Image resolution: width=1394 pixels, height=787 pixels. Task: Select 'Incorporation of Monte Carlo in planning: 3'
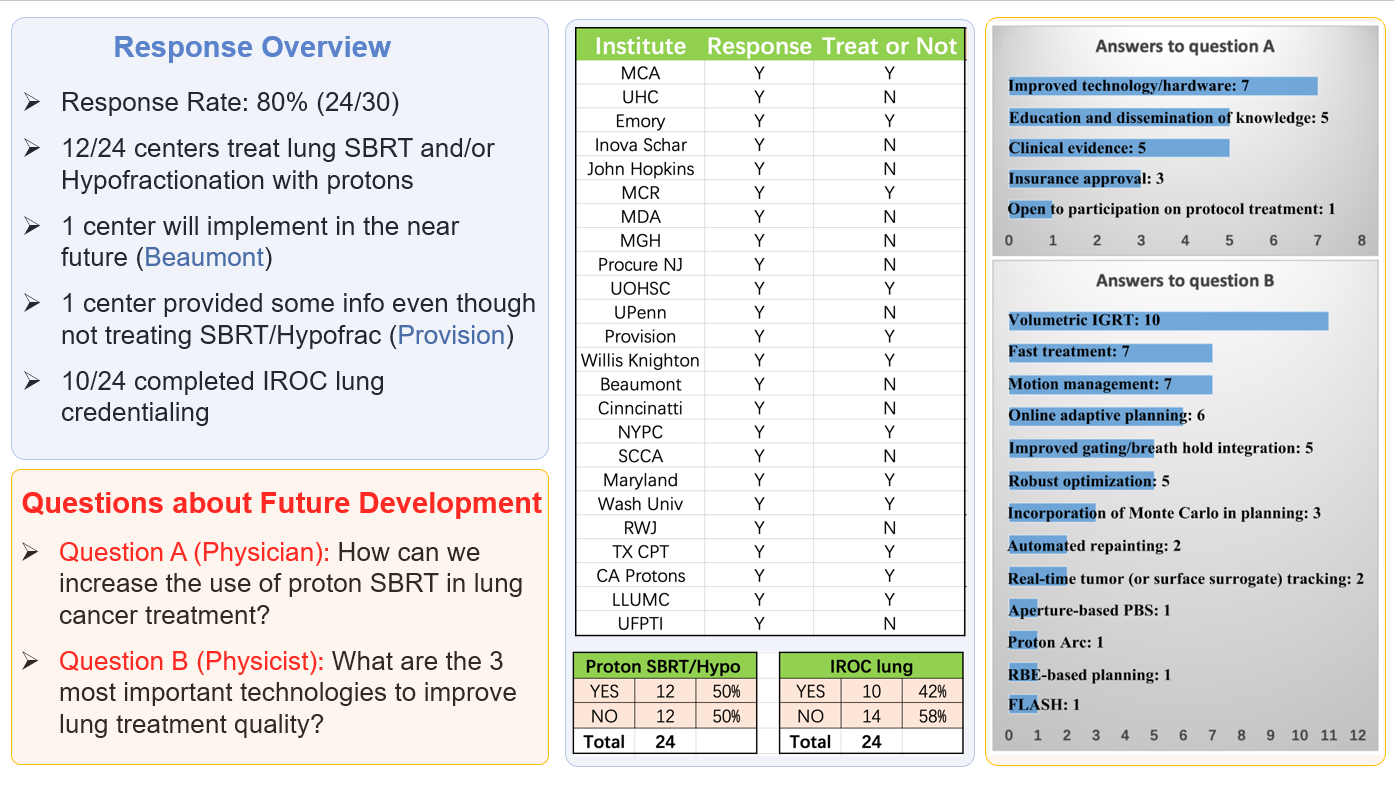tap(1164, 513)
